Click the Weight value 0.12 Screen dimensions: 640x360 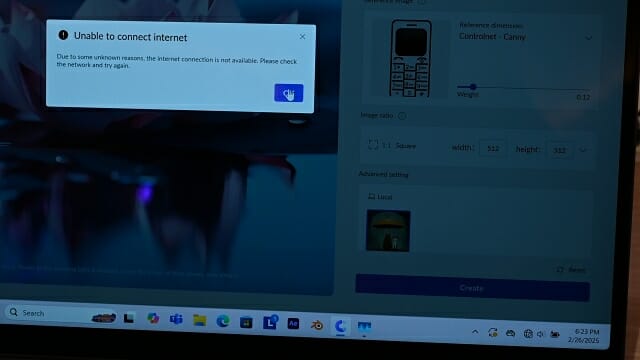pyautogui.click(x=583, y=97)
